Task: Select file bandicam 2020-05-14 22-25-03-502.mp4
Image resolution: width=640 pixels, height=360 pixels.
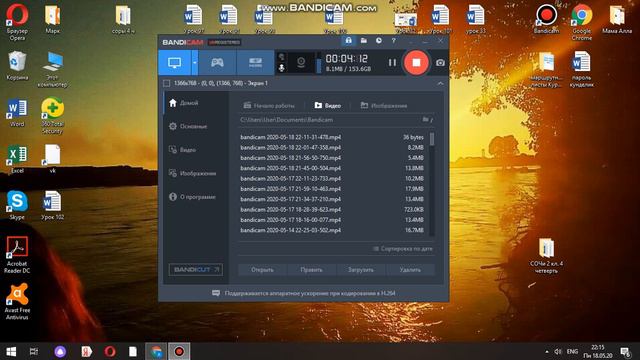Action: [332, 230]
